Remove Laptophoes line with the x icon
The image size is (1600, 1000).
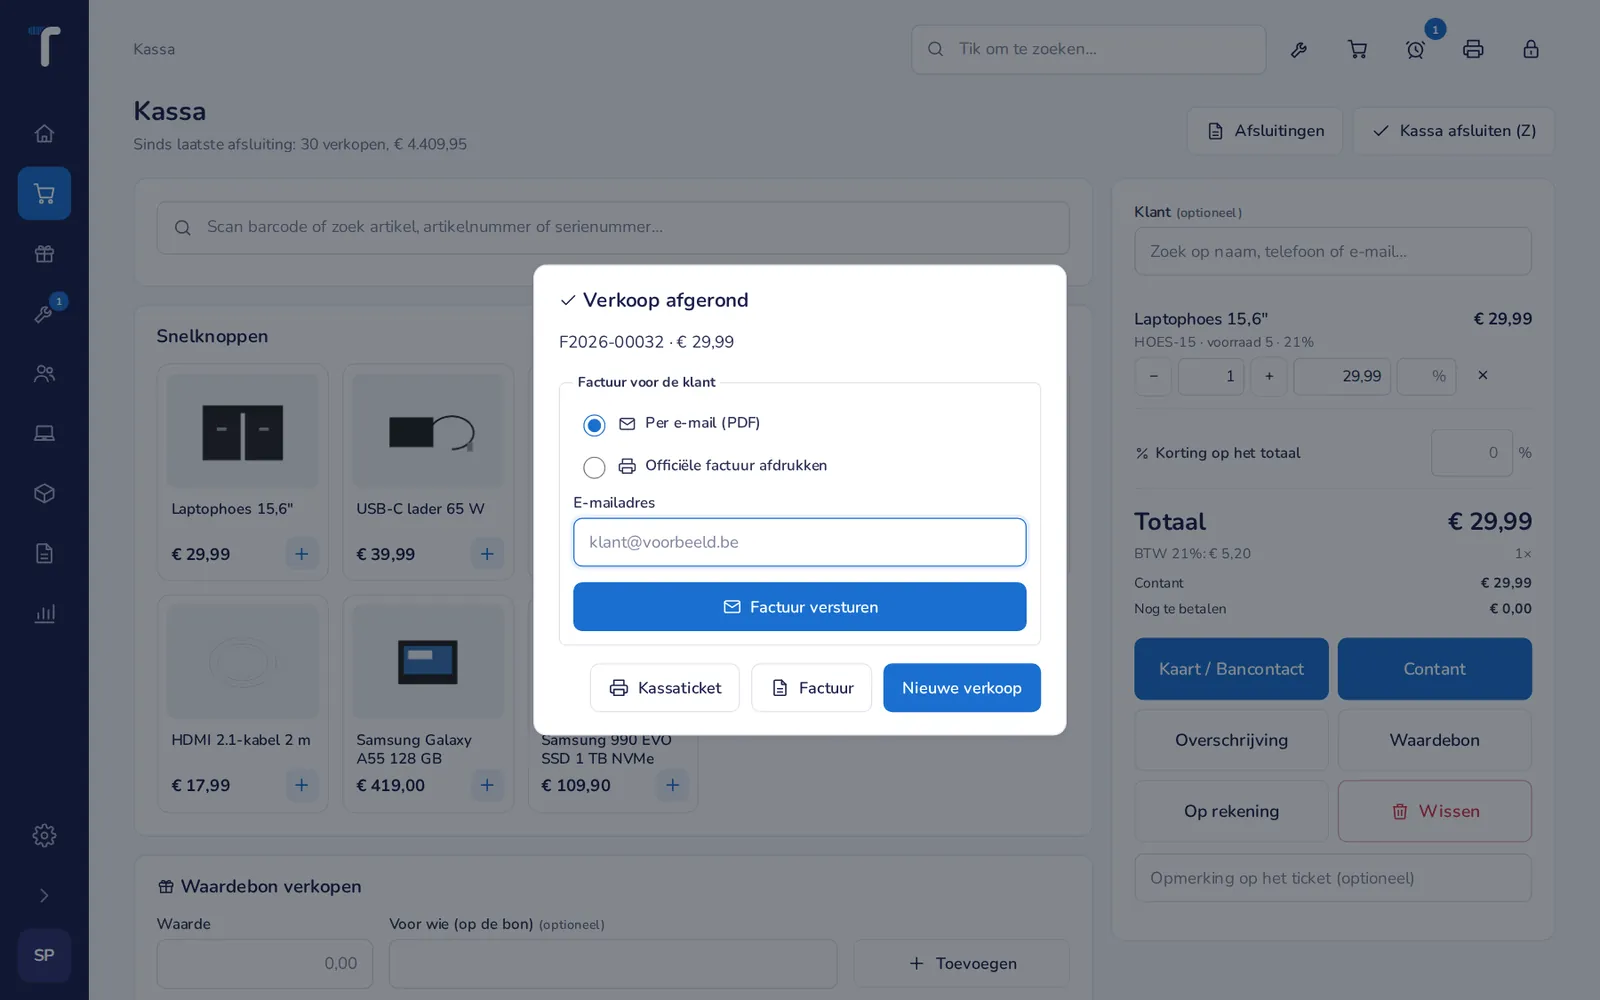pyautogui.click(x=1483, y=375)
